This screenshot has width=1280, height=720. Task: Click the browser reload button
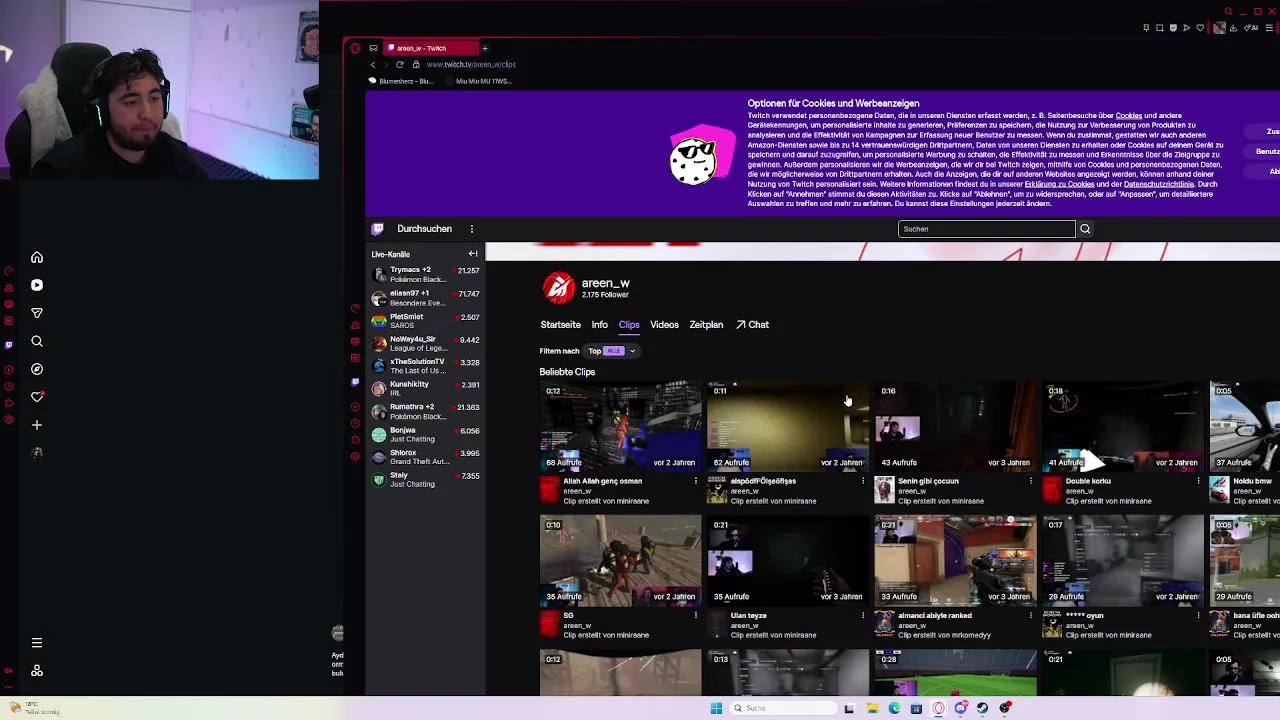point(399,64)
